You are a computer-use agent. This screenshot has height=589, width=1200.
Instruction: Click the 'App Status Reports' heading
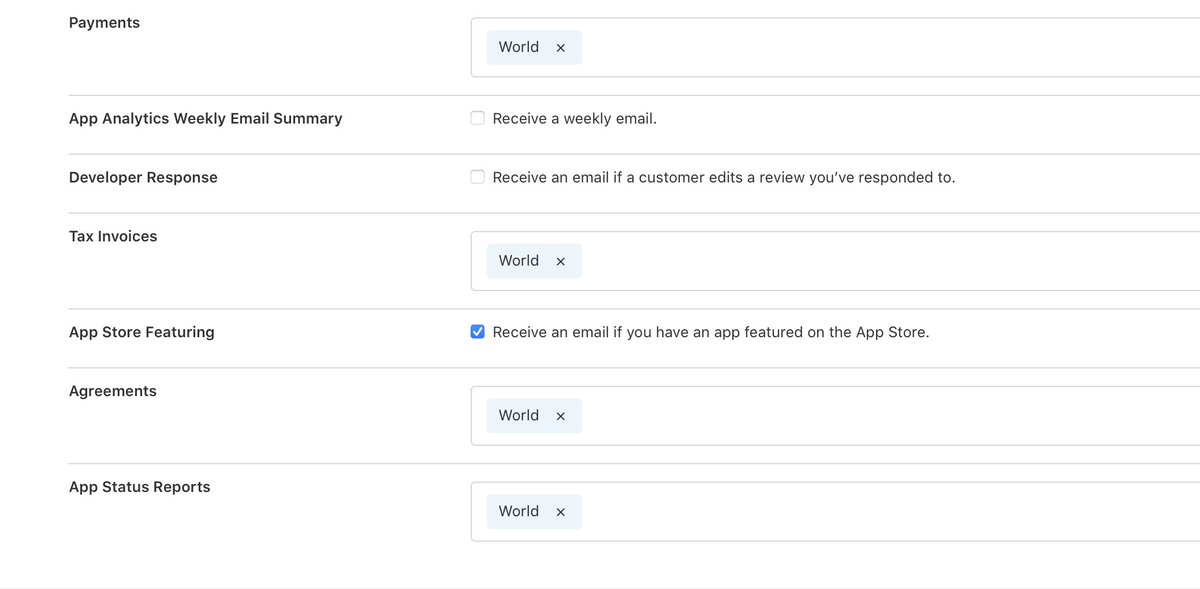[139, 487]
